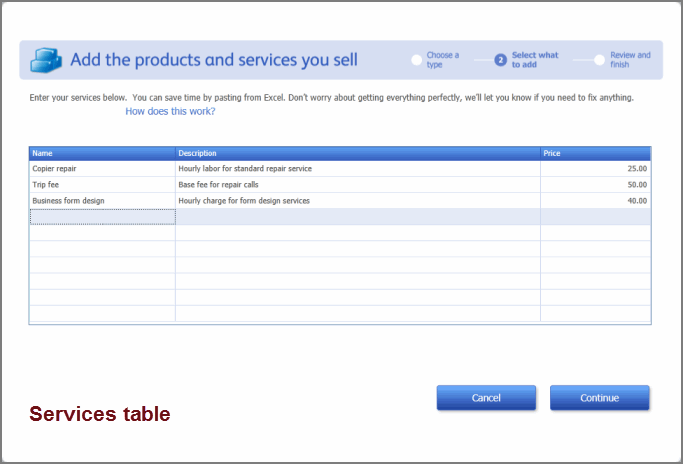Click 'Base fee for repair calls' cell

358,185
